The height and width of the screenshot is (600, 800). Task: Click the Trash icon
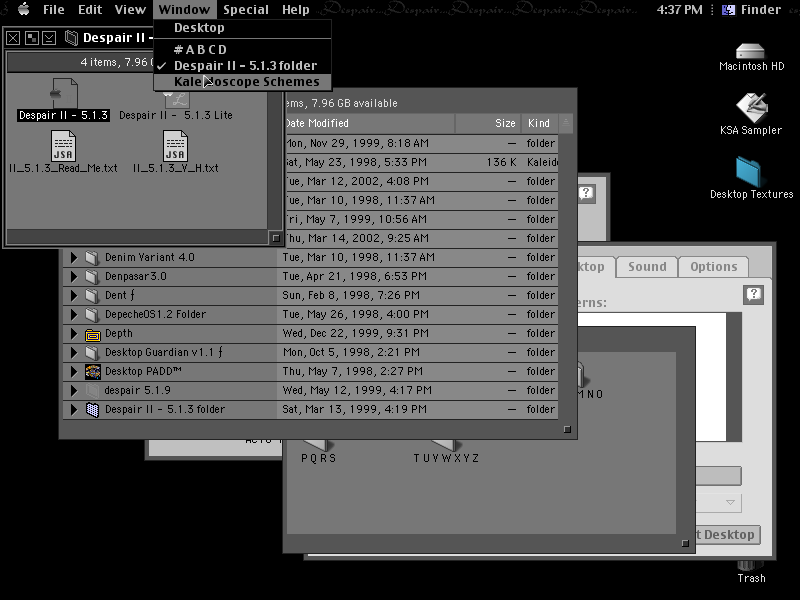(x=751, y=565)
